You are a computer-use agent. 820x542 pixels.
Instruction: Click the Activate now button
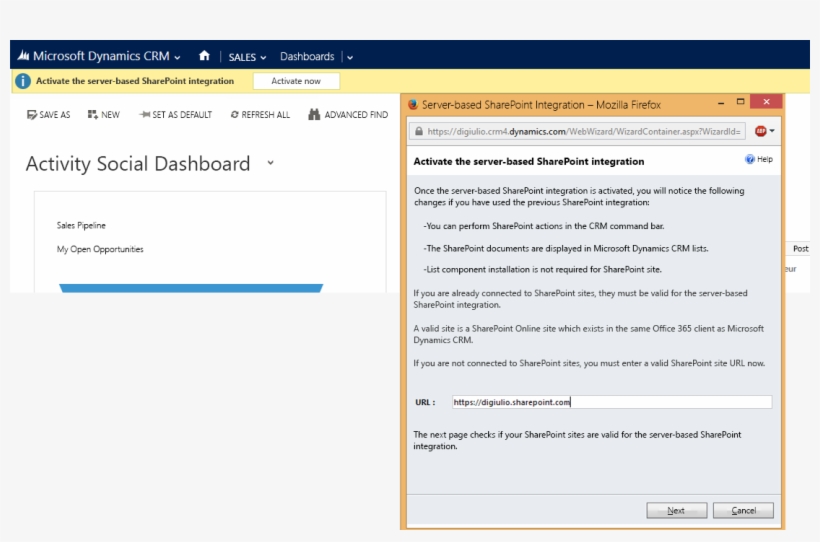coord(296,81)
